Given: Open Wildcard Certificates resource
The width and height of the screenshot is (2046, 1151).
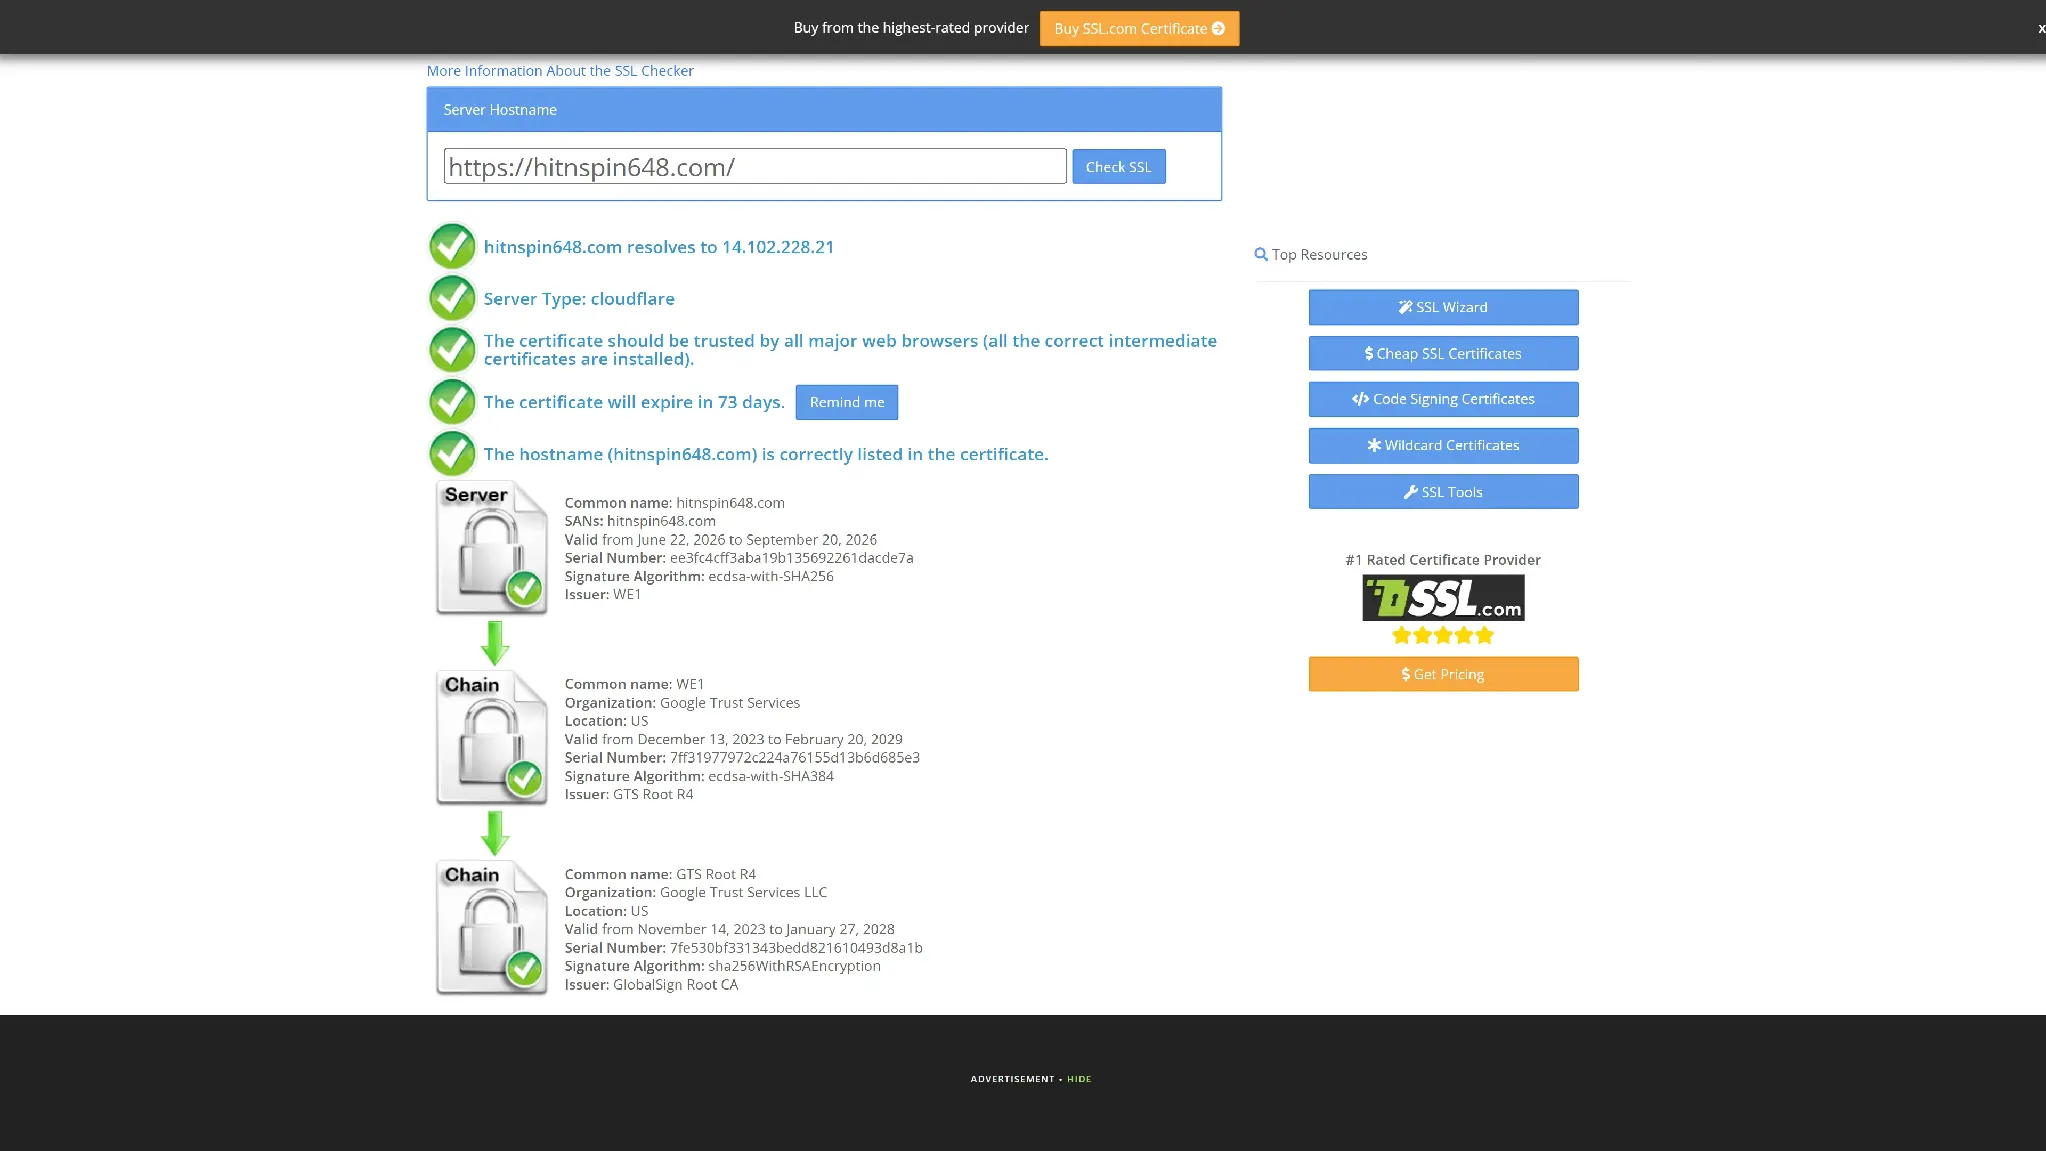Looking at the screenshot, I should (1443, 445).
